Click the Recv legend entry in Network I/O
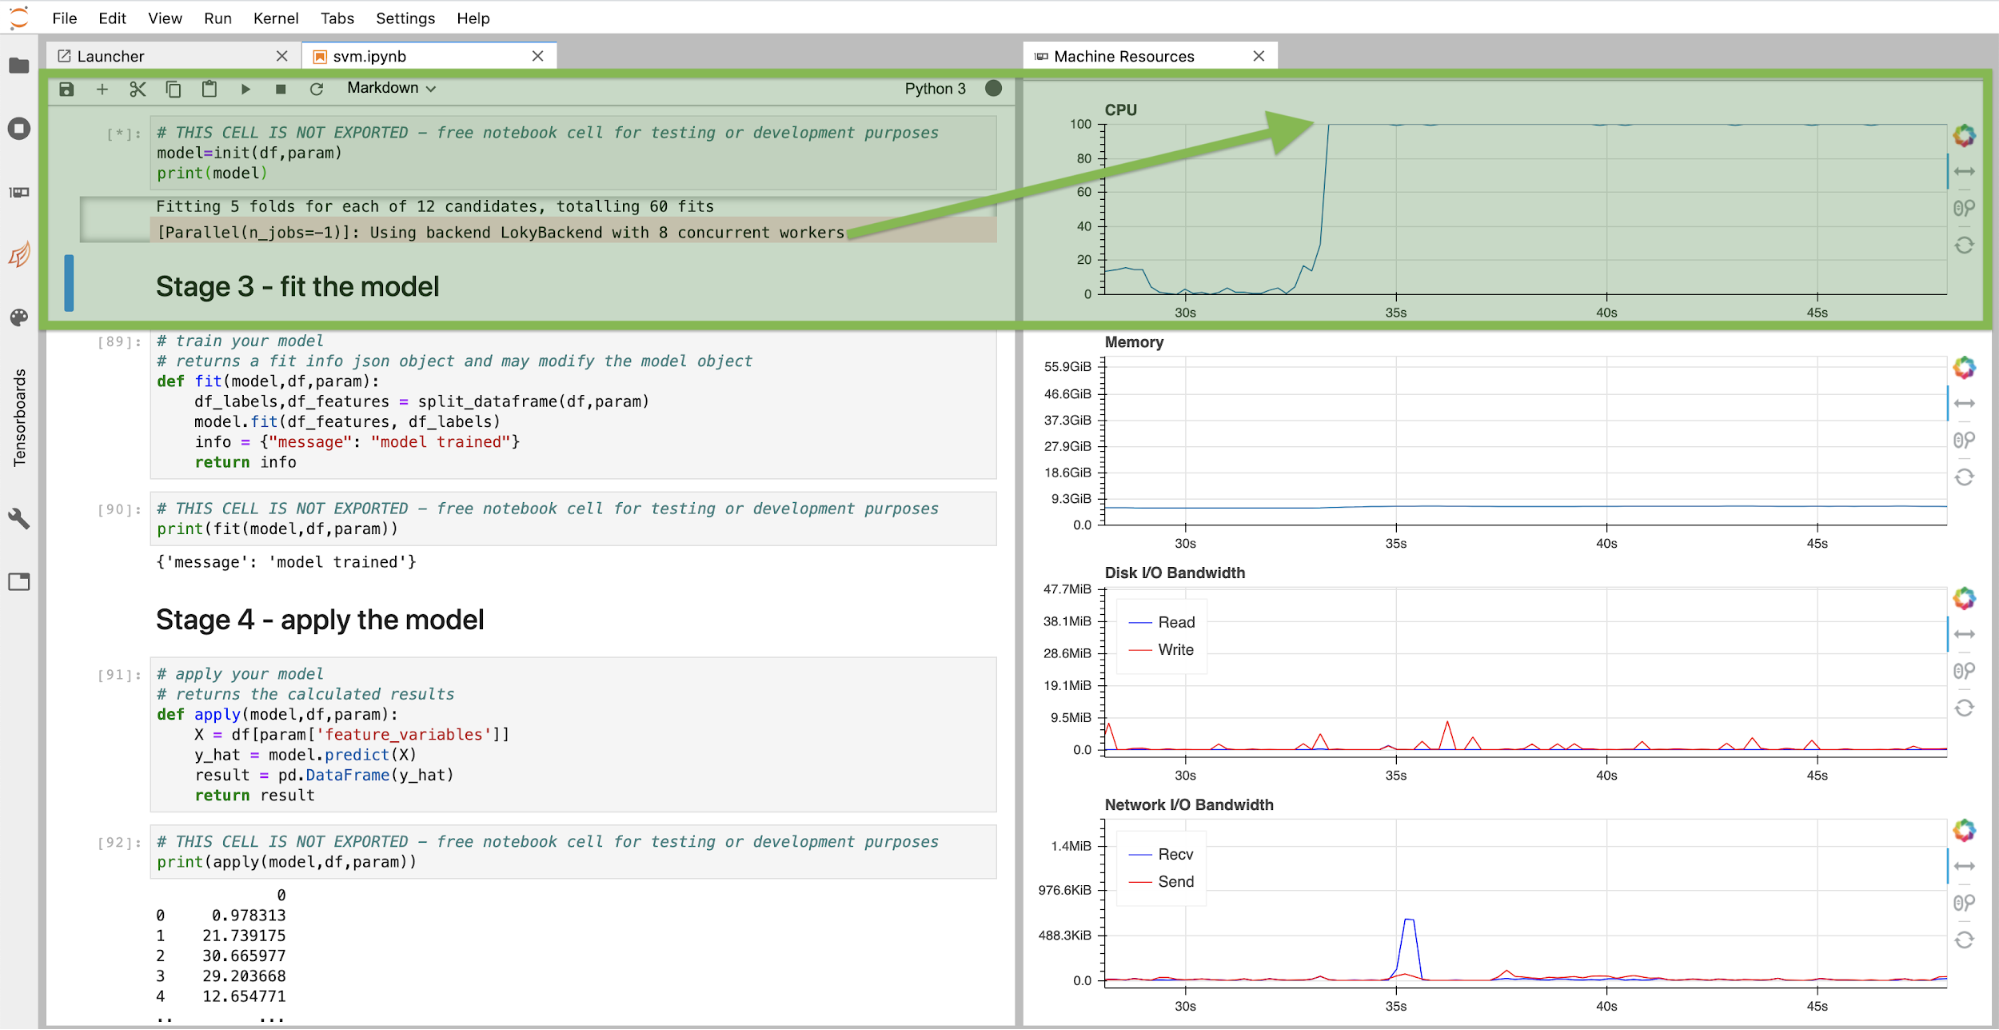The image size is (1999, 1030). coord(1161,855)
